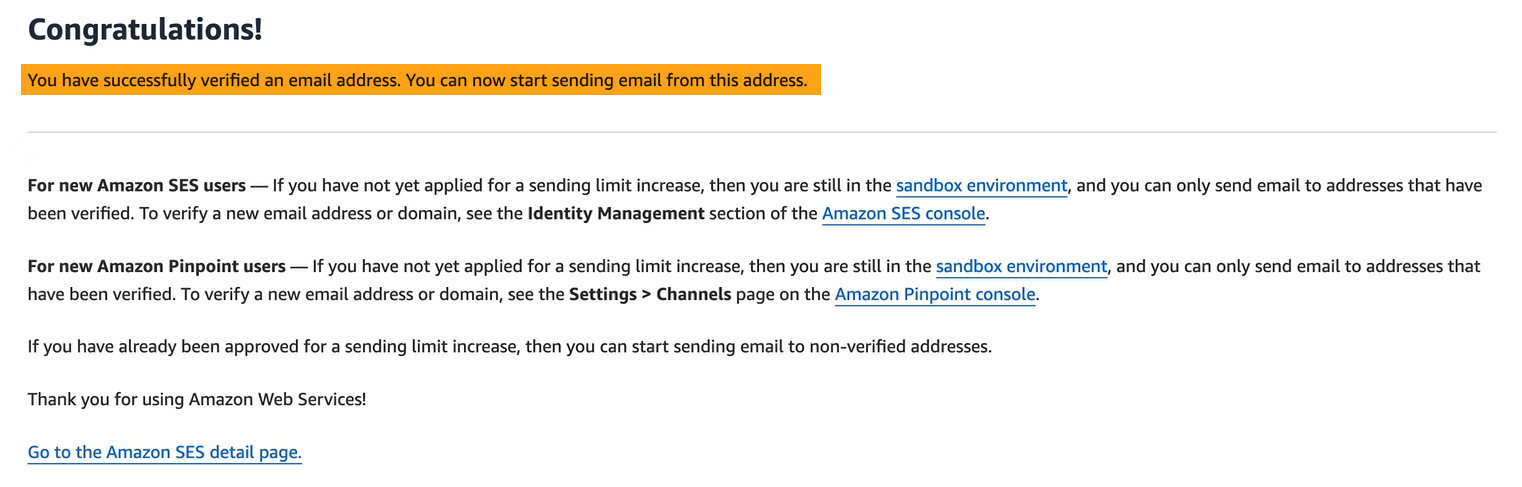This screenshot has height=487, width=1522.
Task: Click the bold 'Identity Management' text
Action: click(x=616, y=213)
